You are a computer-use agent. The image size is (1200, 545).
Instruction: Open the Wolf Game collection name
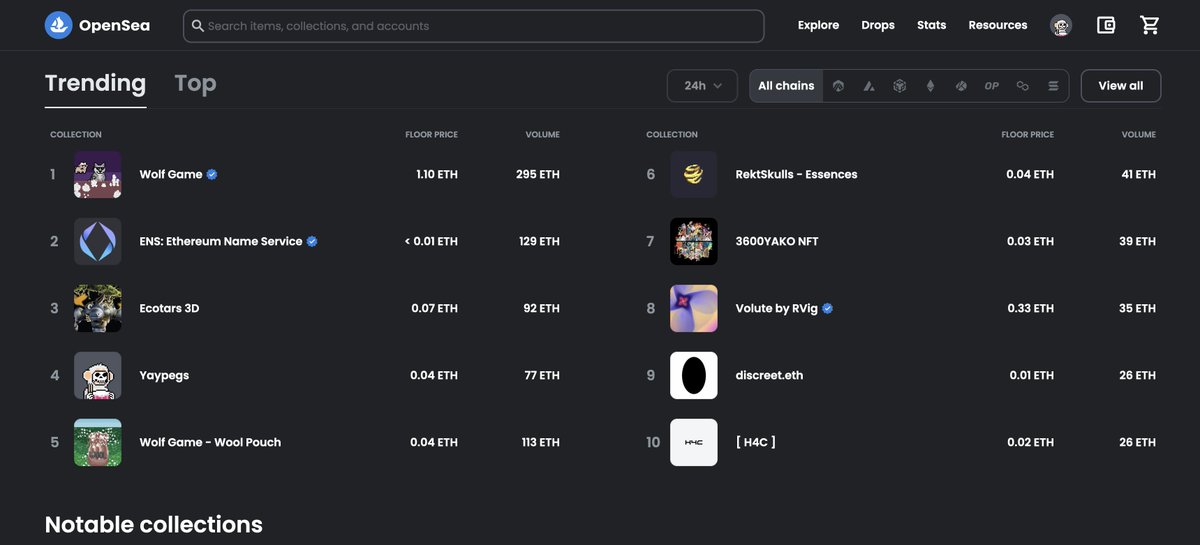point(171,174)
